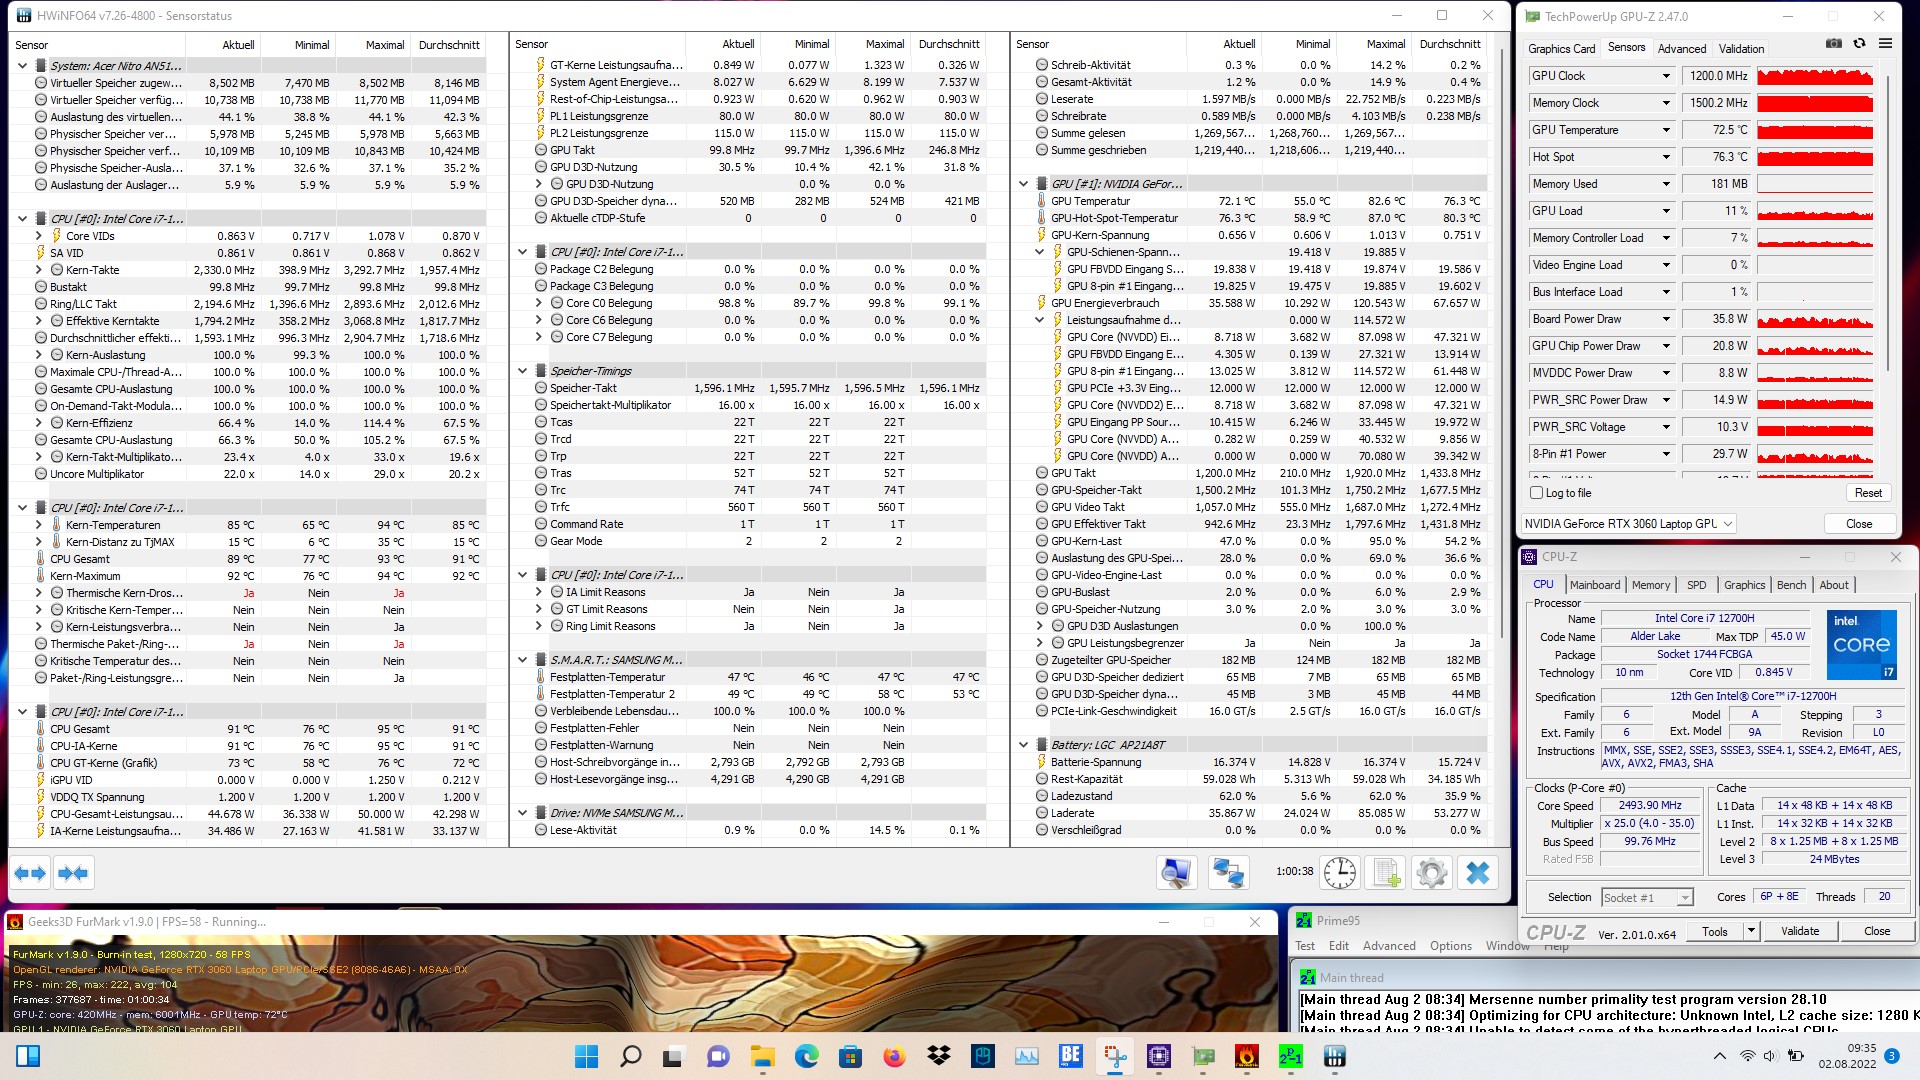The image size is (1920, 1080).
Task: Open the Advanced menu in Prime95
Action: (x=1388, y=946)
